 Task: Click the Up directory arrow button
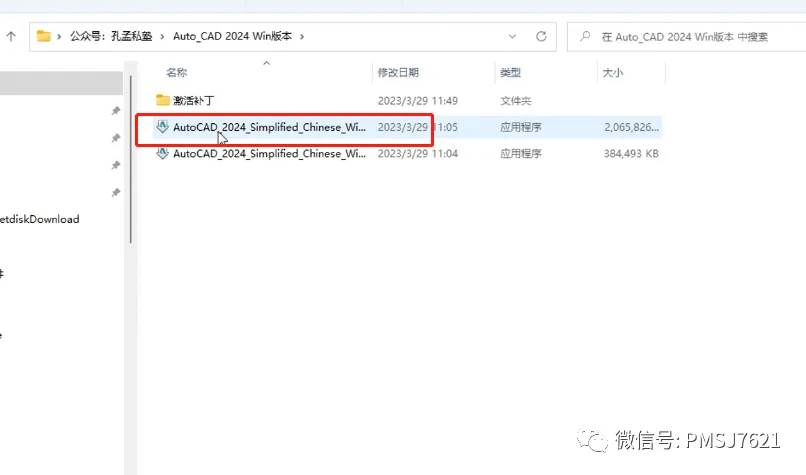coord(11,36)
